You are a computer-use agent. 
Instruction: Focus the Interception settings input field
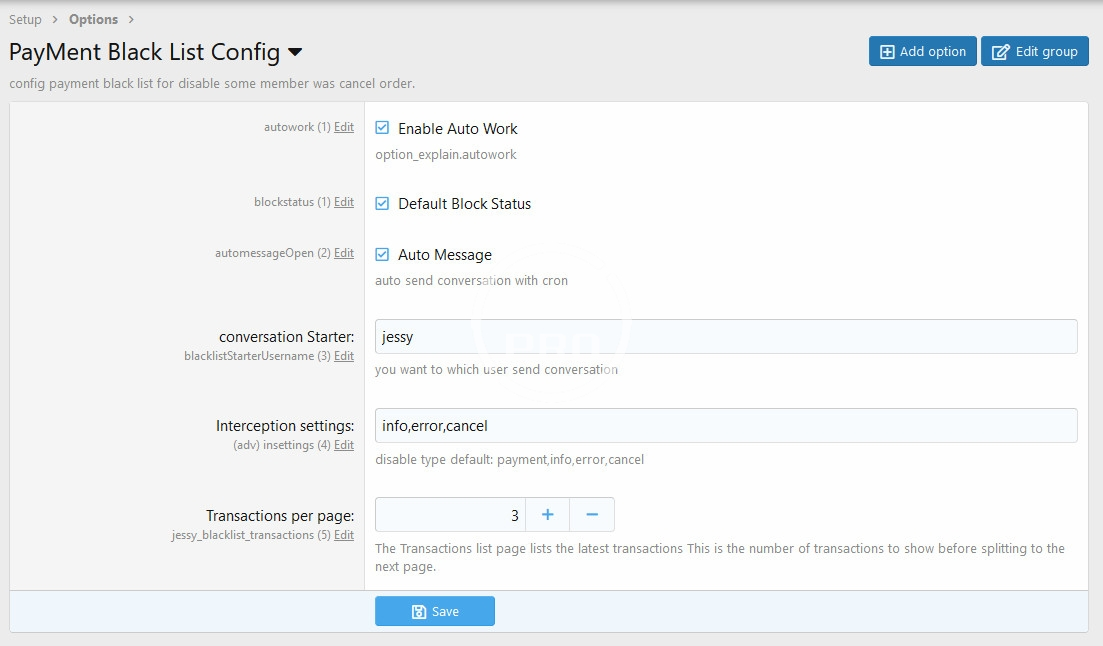point(726,426)
